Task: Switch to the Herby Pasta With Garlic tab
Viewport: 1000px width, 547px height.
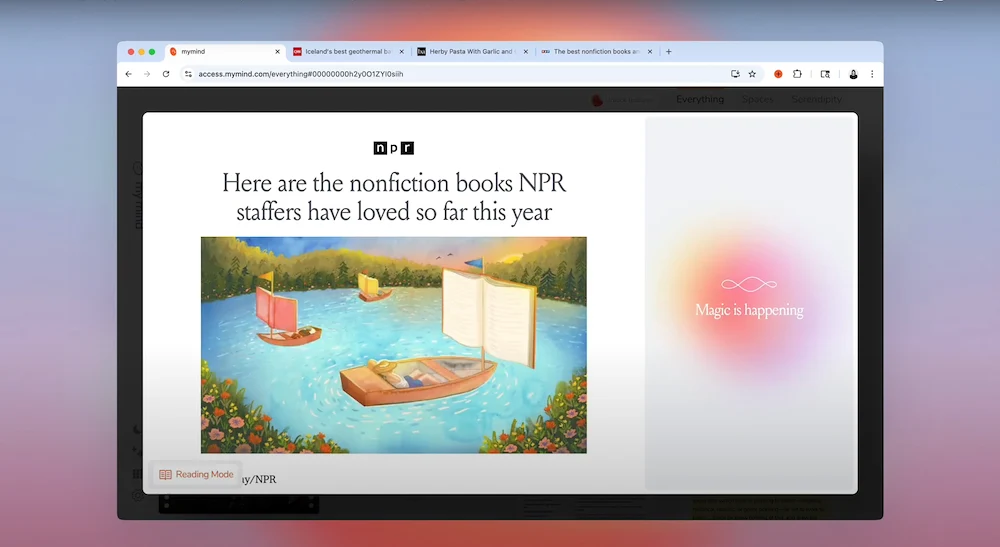Action: 465,51
